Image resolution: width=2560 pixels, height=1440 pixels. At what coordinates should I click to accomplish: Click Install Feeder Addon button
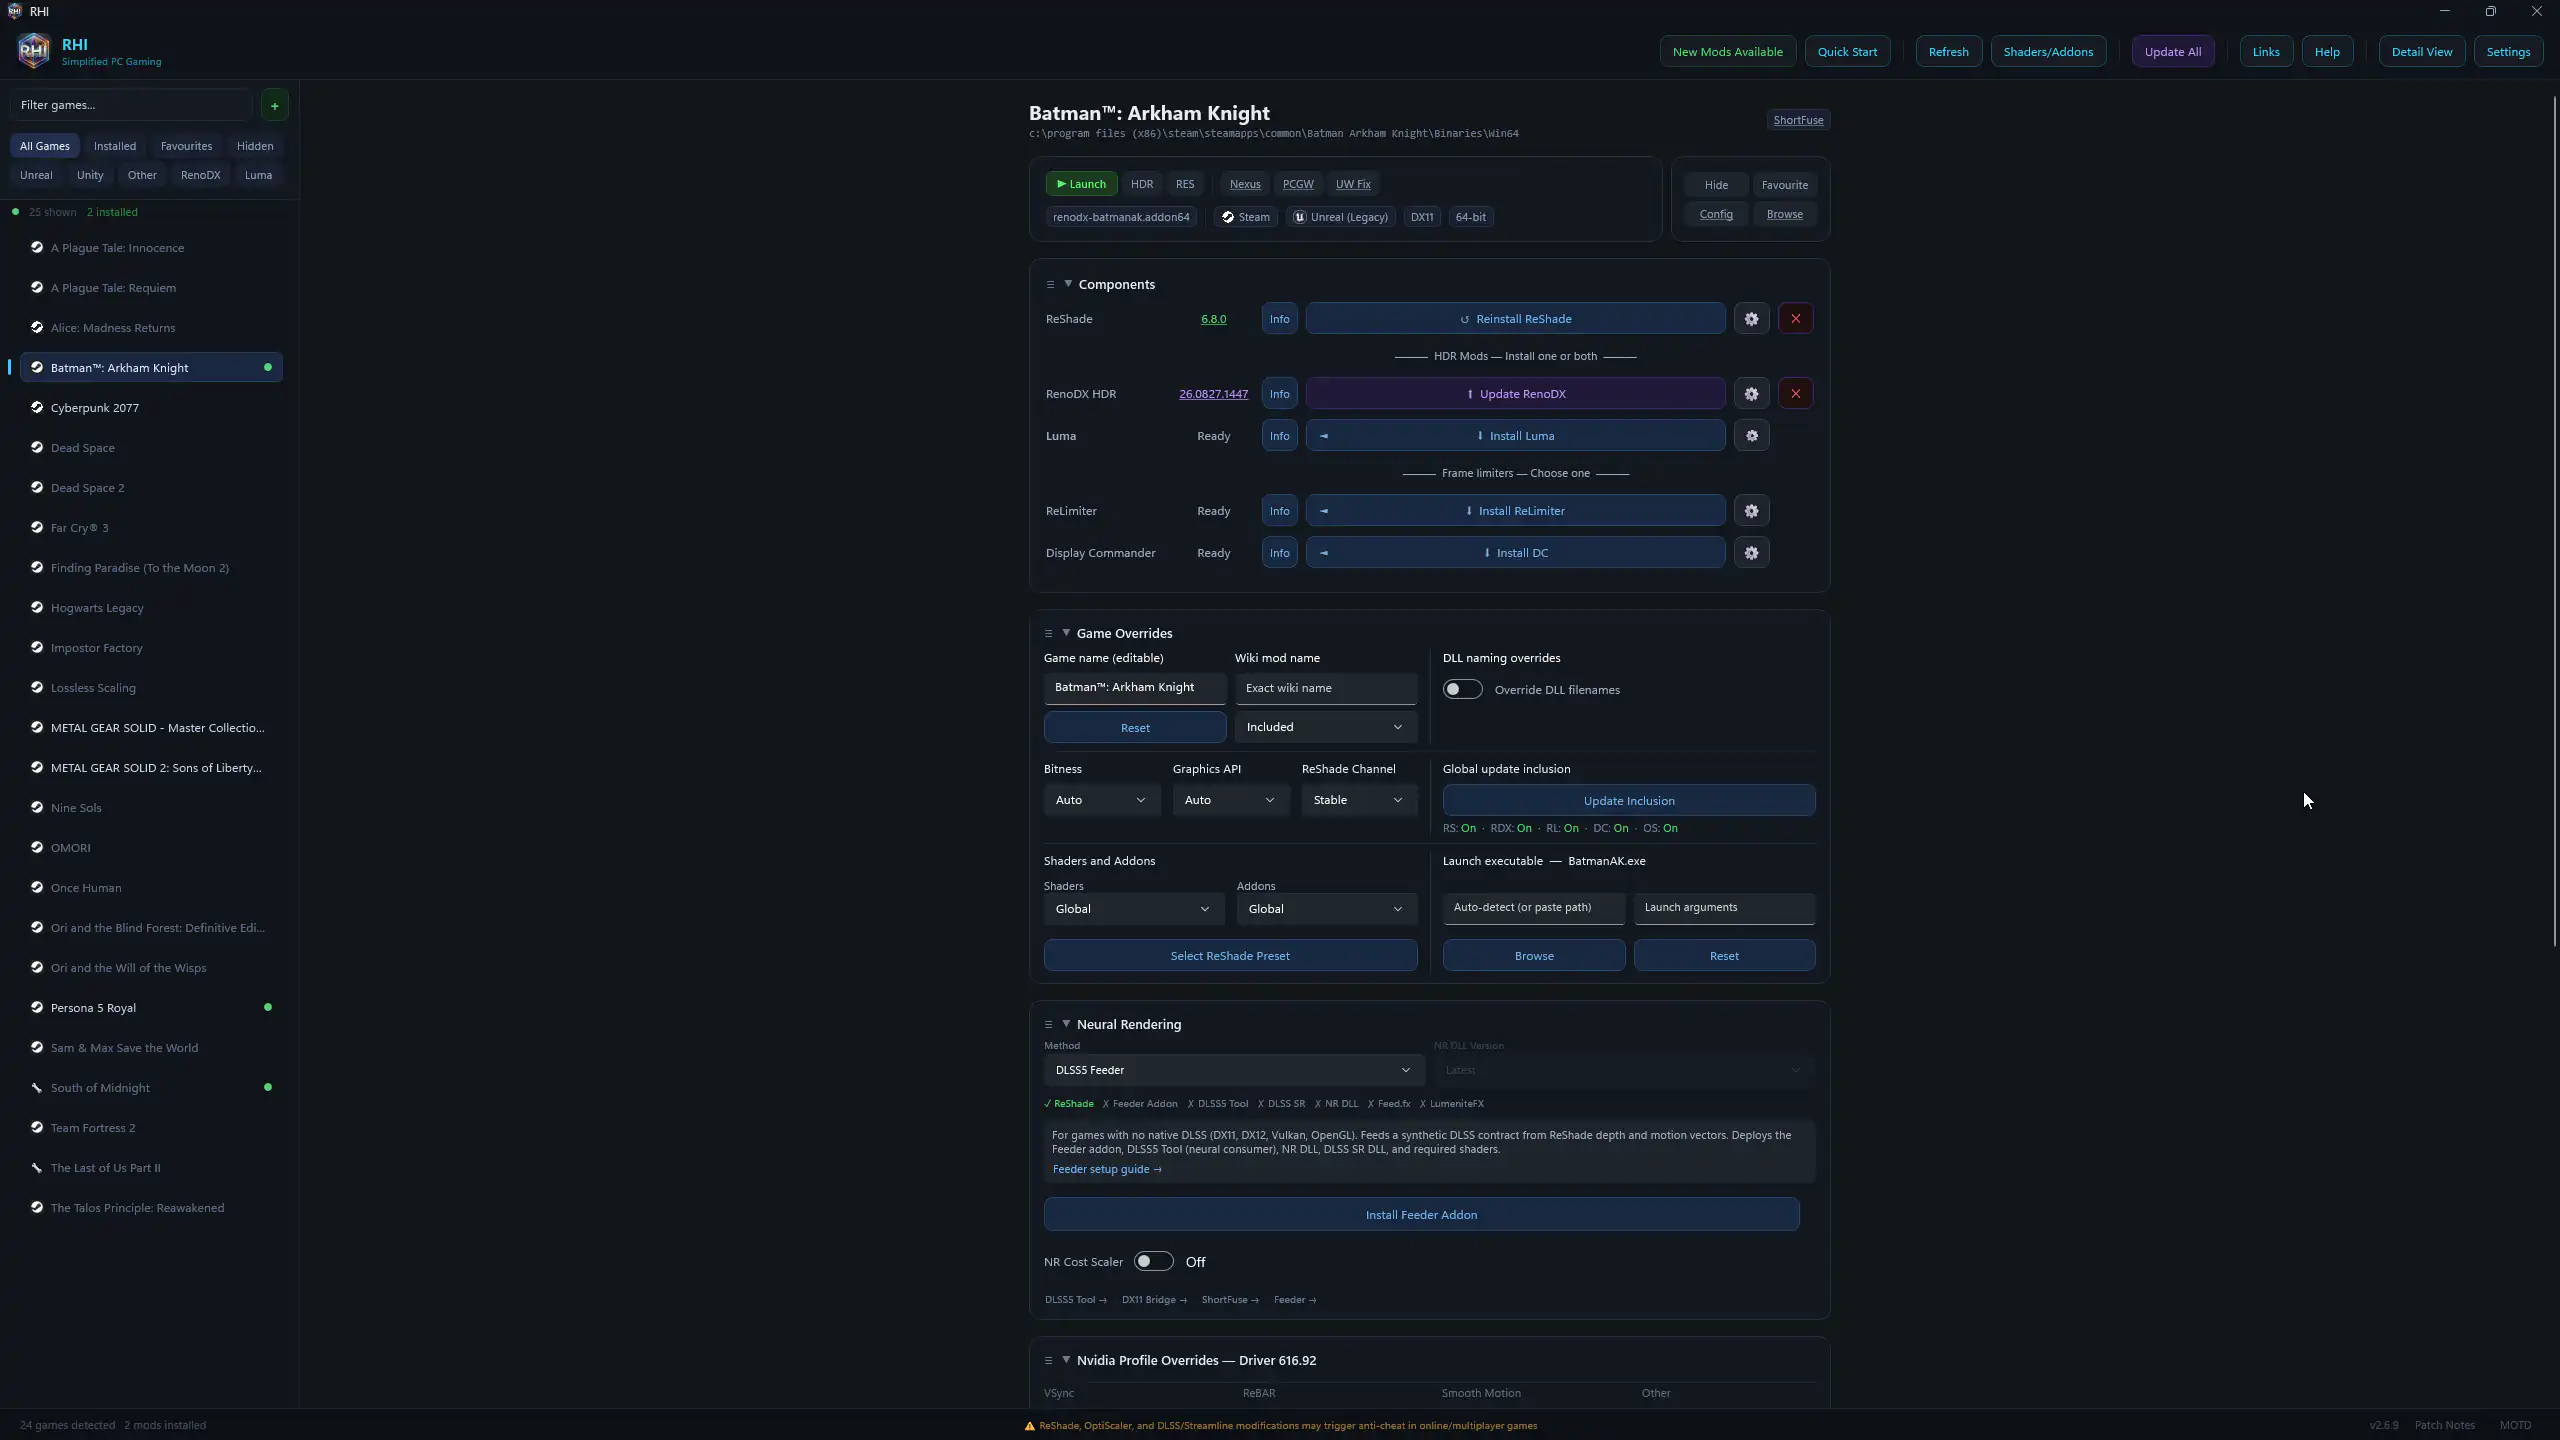click(1421, 1215)
